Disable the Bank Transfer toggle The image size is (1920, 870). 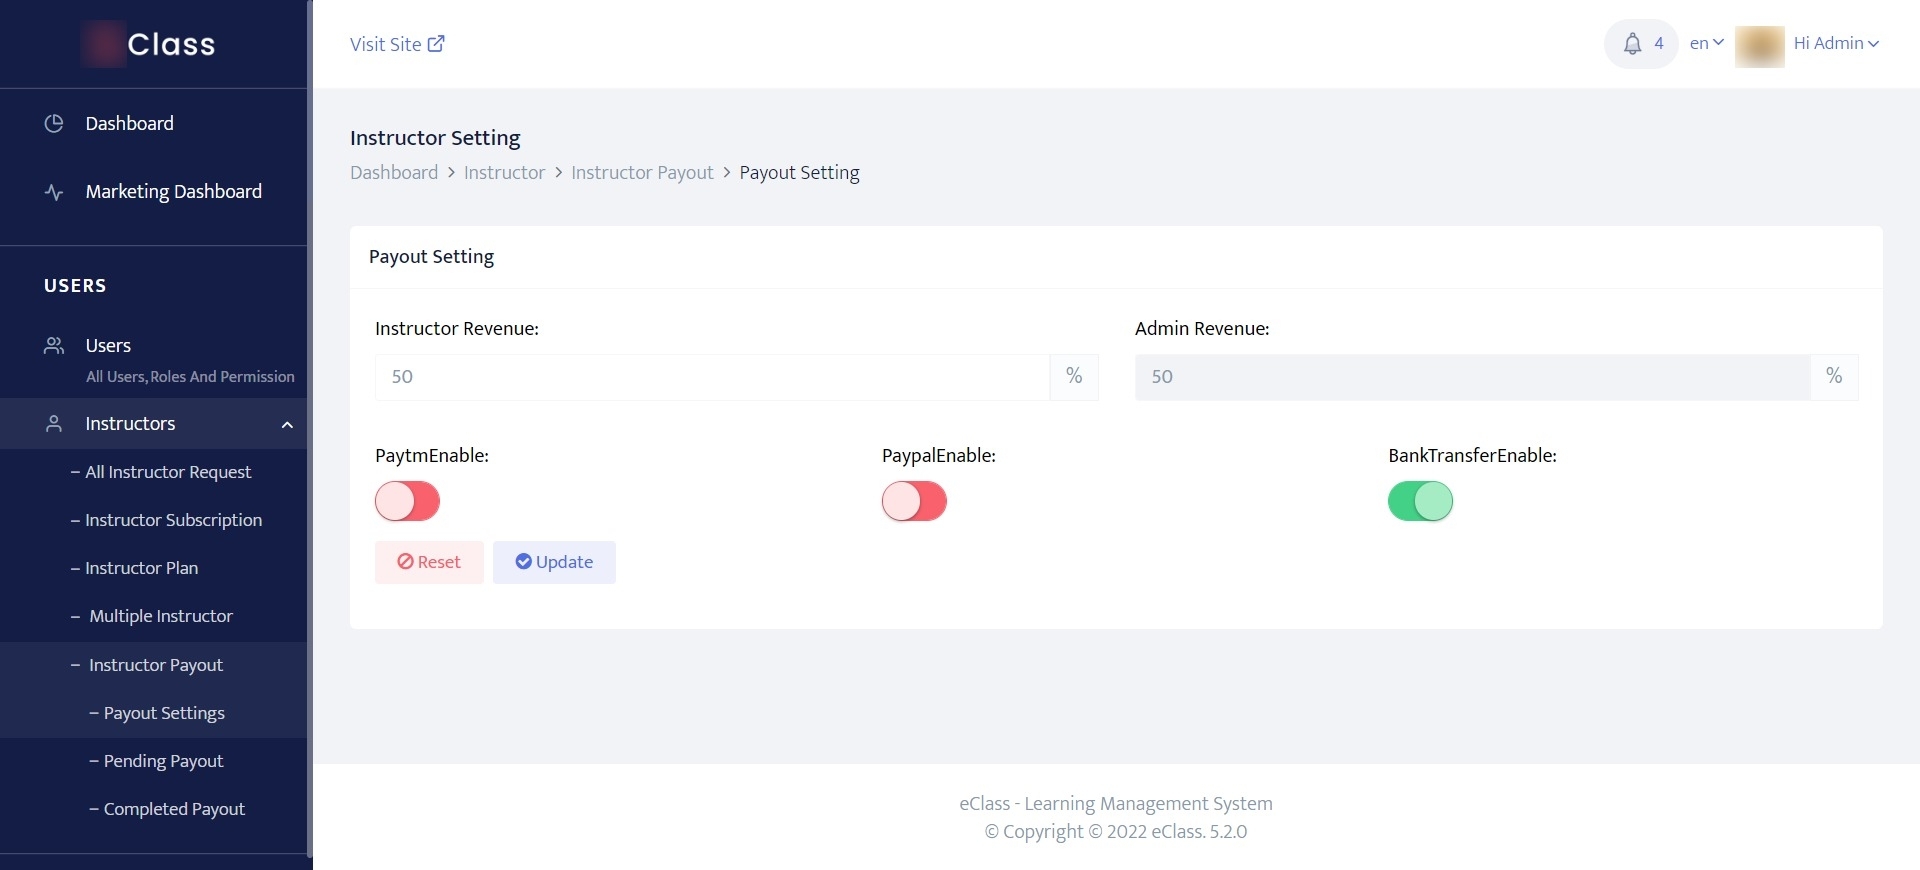[x=1420, y=501]
